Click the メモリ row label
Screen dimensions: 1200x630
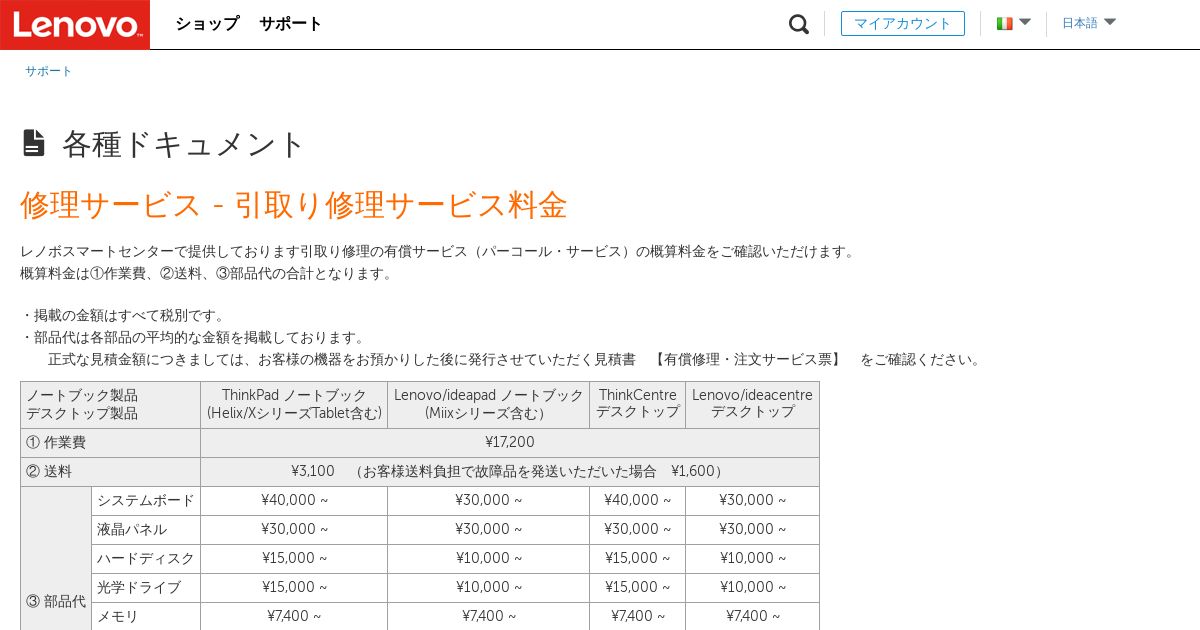point(146,616)
